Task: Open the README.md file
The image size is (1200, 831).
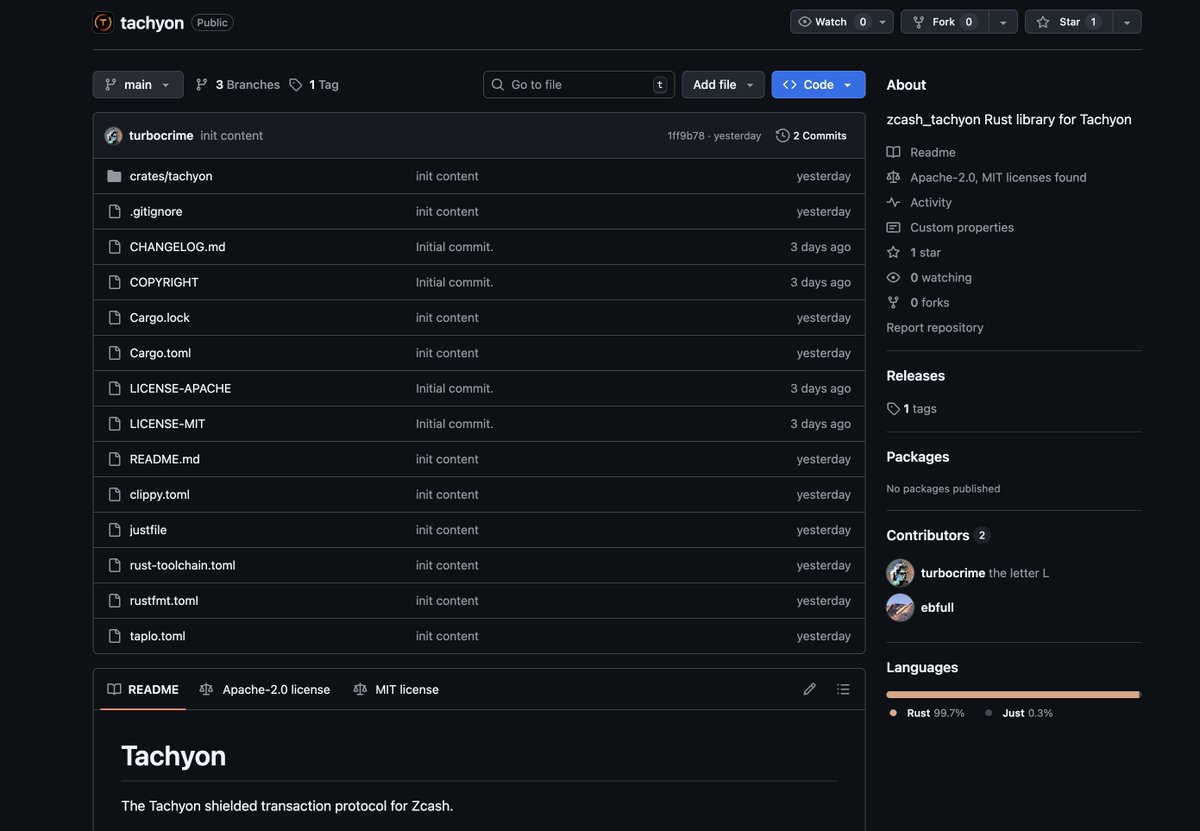Action: click(165, 459)
